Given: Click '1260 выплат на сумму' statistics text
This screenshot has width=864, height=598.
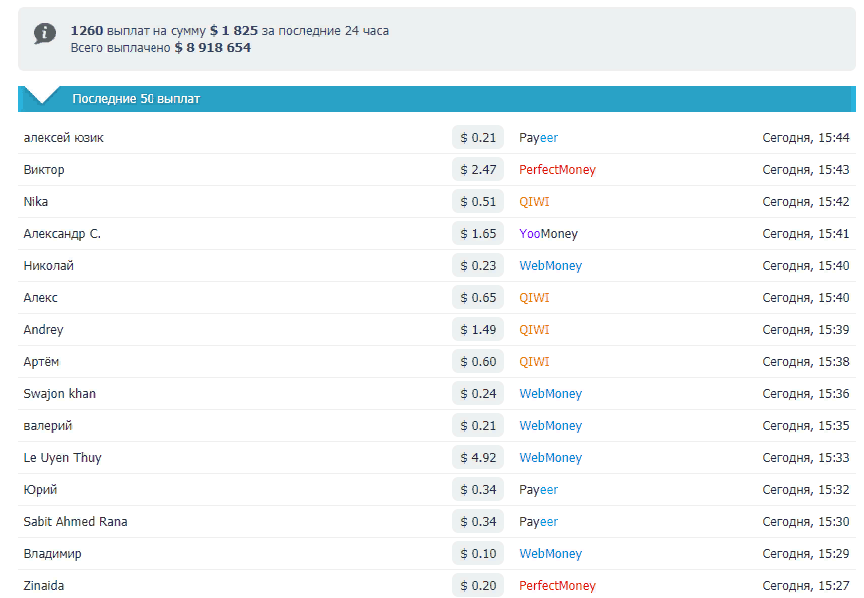Looking at the screenshot, I should click(x=138, y=30).
